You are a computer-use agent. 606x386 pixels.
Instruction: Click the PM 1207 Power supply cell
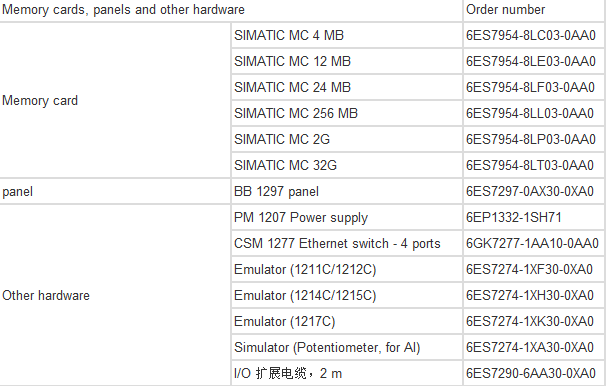coord(347,218)
